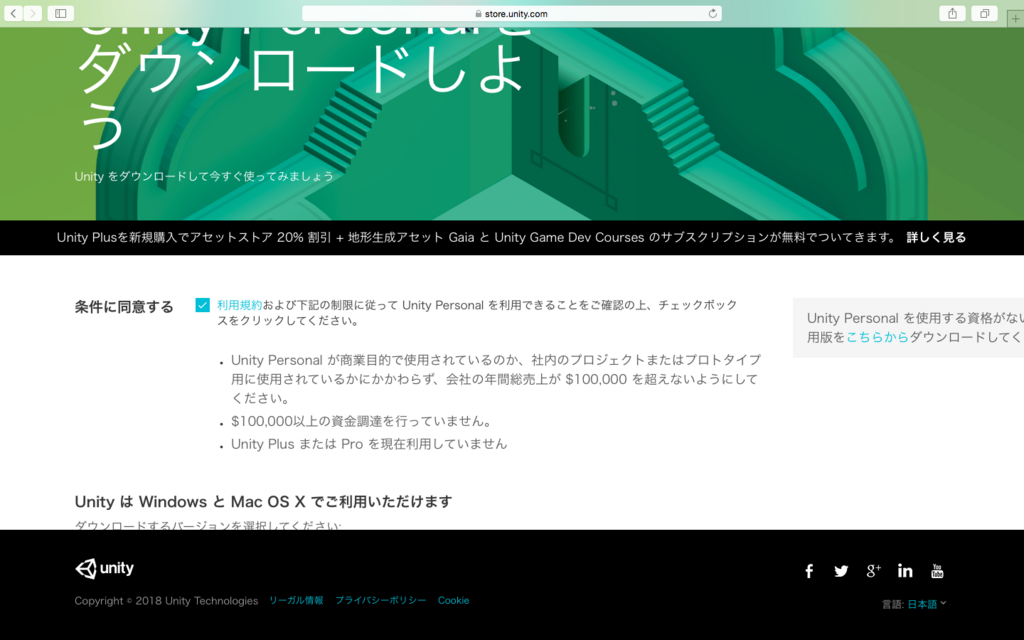Screen dimensions: 1024x640
Task: Open Unity's Facebook page icon
Action: click(808, 571)
